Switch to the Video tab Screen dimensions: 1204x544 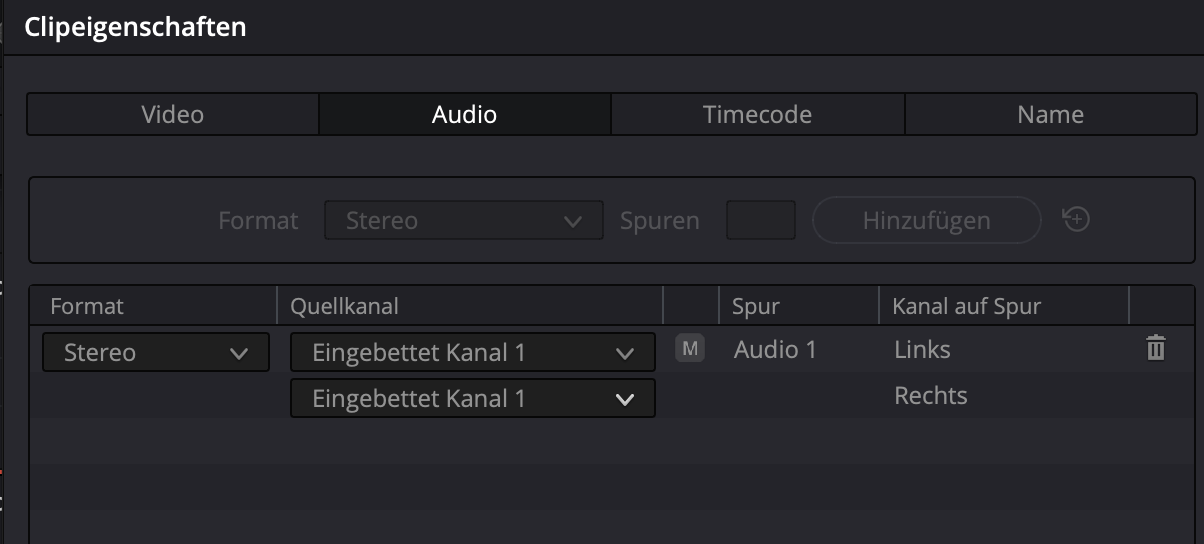pos(173,114)
